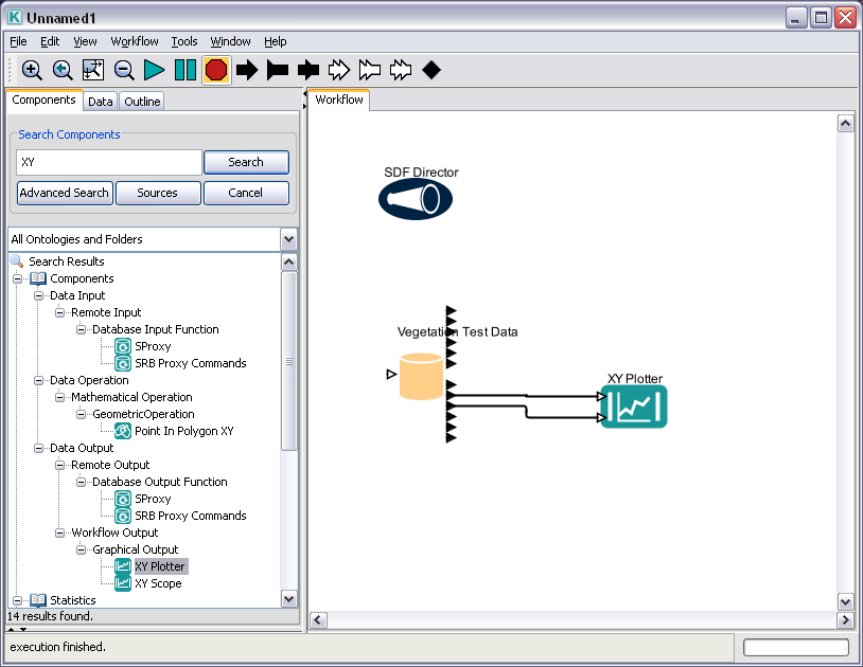This screenshot has height=667, width=863.
Task: Click the Zoom Out magnifier icon
Action: pos(124,70)
